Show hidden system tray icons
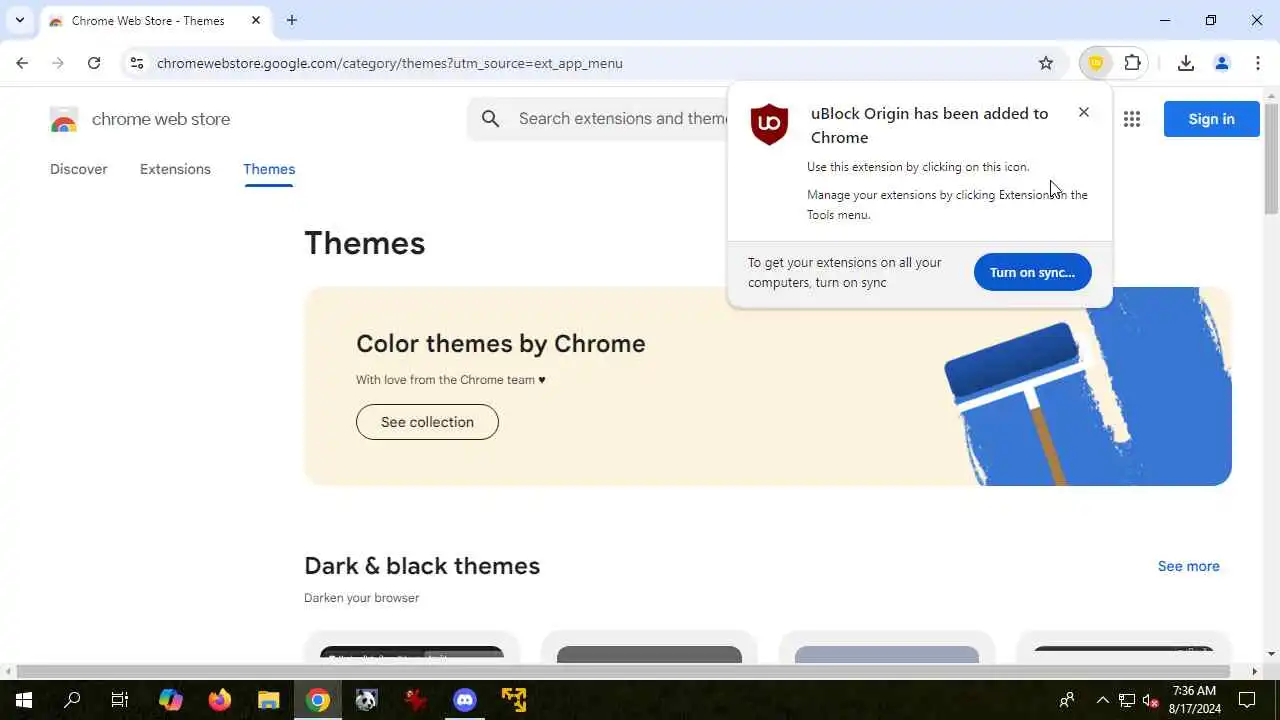The width and height of the screenshot is (1280, 720). (x=1103, y=700)
